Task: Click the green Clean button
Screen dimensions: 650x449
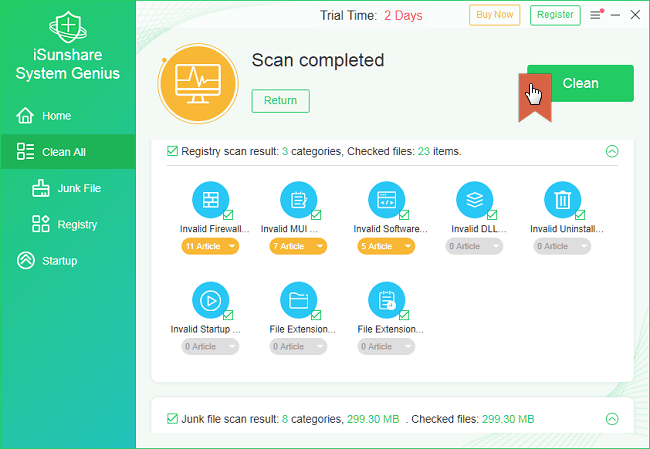Action: pos(580,83)
